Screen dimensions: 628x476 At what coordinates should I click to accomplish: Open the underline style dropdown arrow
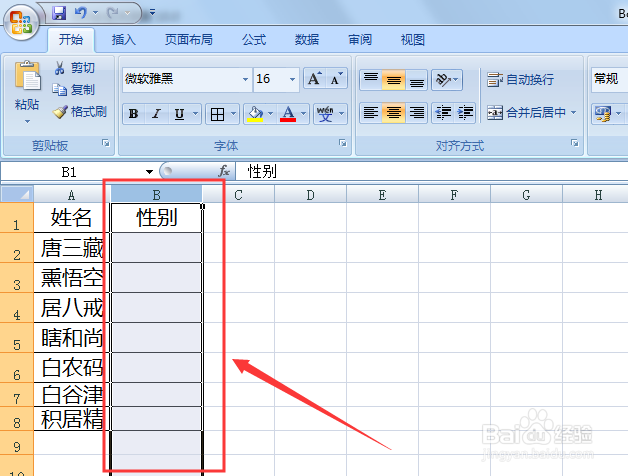point(195,114)
